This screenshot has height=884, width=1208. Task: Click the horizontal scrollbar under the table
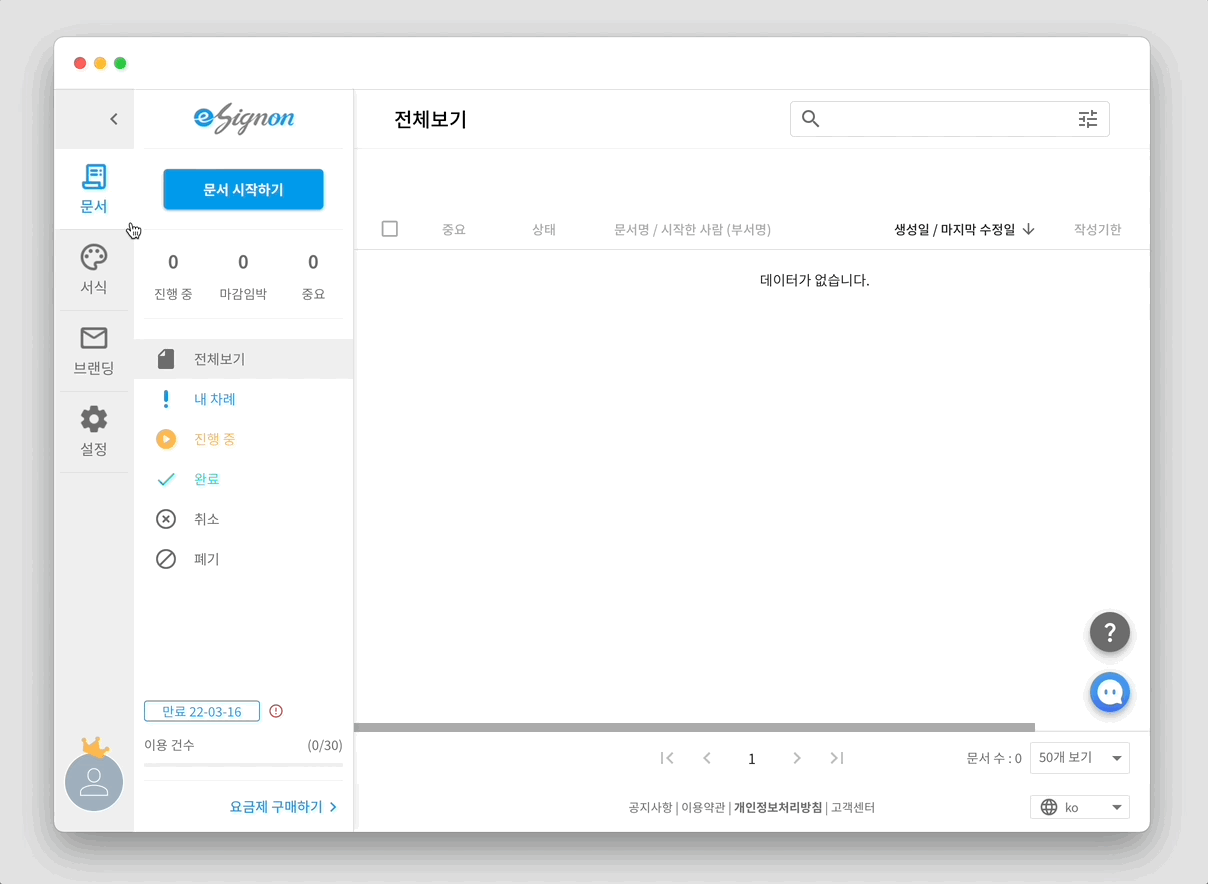(694, 727)
